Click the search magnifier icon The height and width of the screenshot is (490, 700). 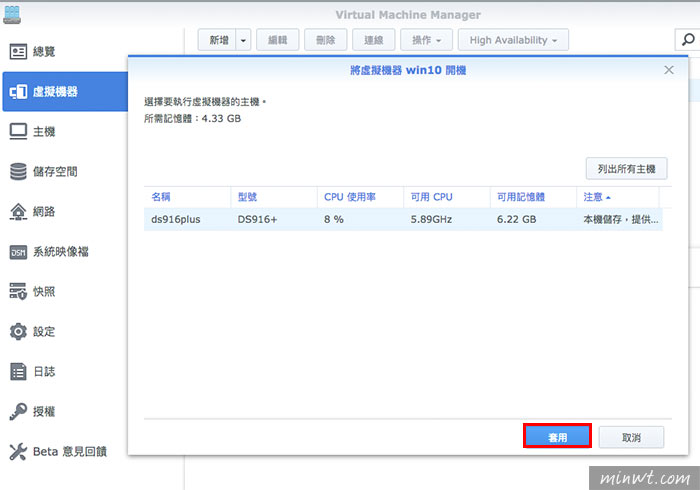pyautogui.click(x=688, y=40)
